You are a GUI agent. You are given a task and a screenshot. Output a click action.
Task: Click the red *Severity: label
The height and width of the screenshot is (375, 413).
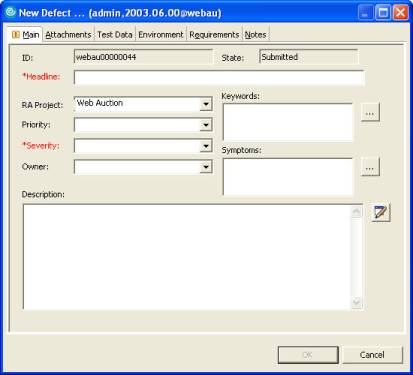tap(41, 146)
